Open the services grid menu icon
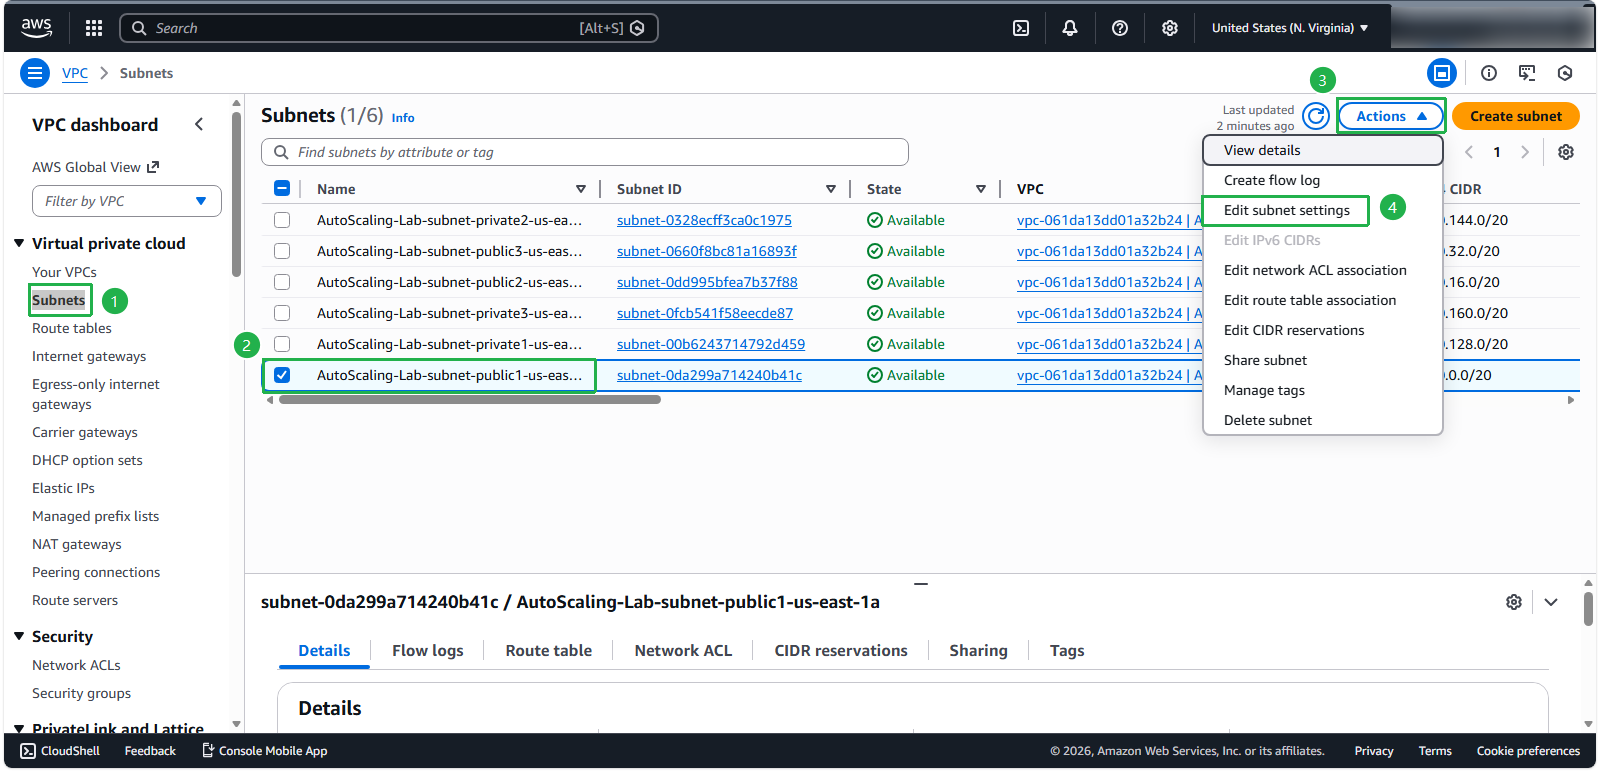 coord(94,28)
